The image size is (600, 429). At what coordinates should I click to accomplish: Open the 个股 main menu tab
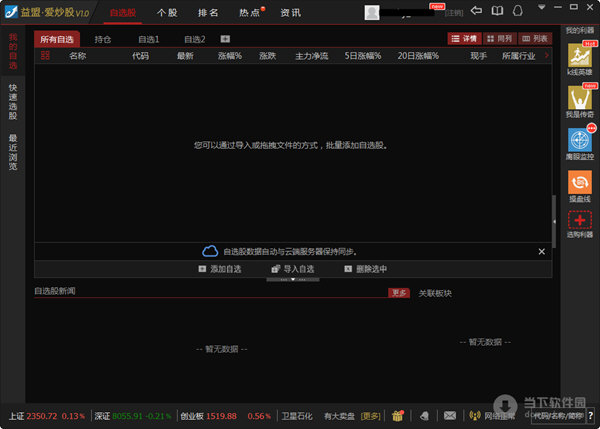pyautogui.click(x=167, y=13)
